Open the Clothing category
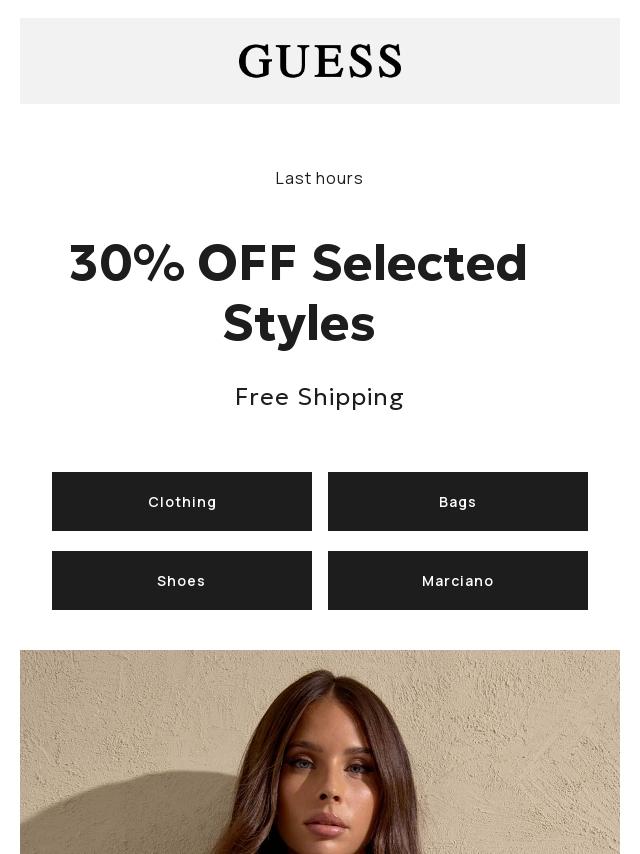The image size is (640, 854). 182,502
